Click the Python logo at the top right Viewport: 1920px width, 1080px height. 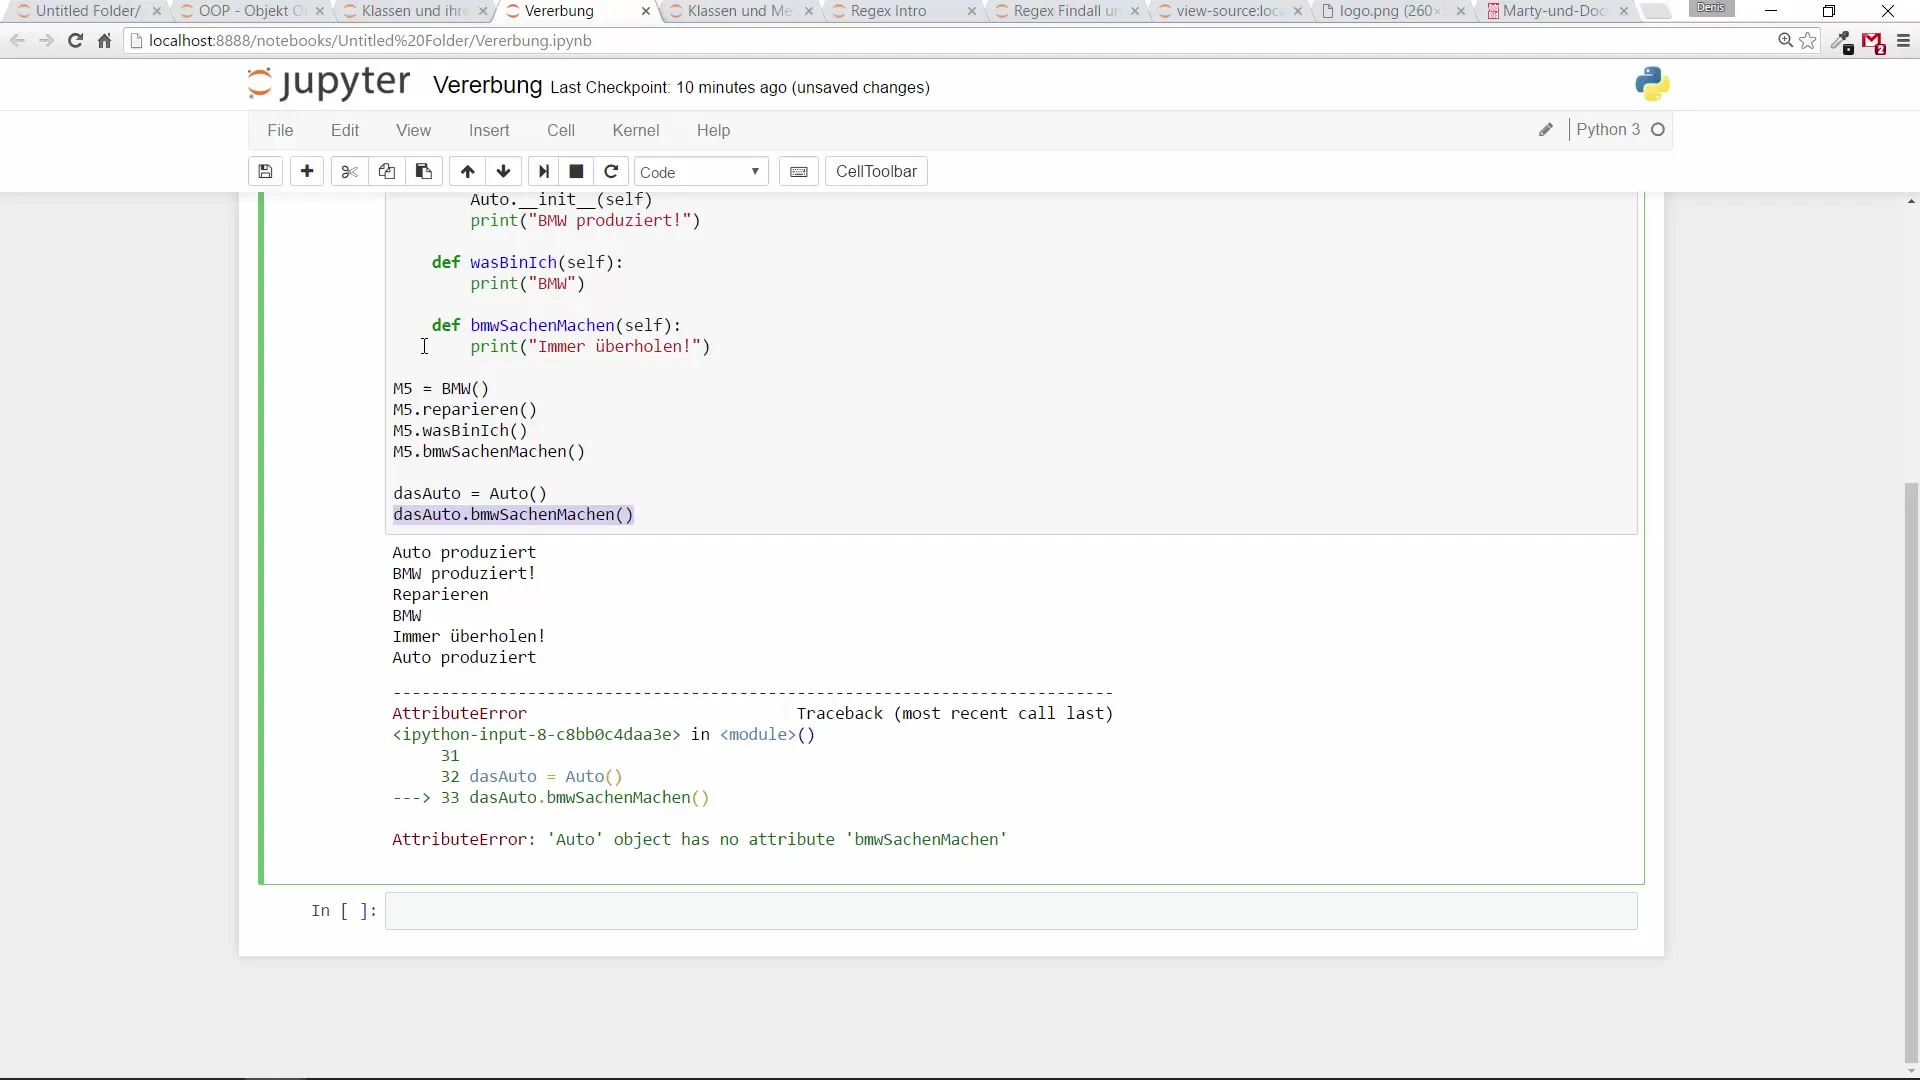(x=1652, y=85)
